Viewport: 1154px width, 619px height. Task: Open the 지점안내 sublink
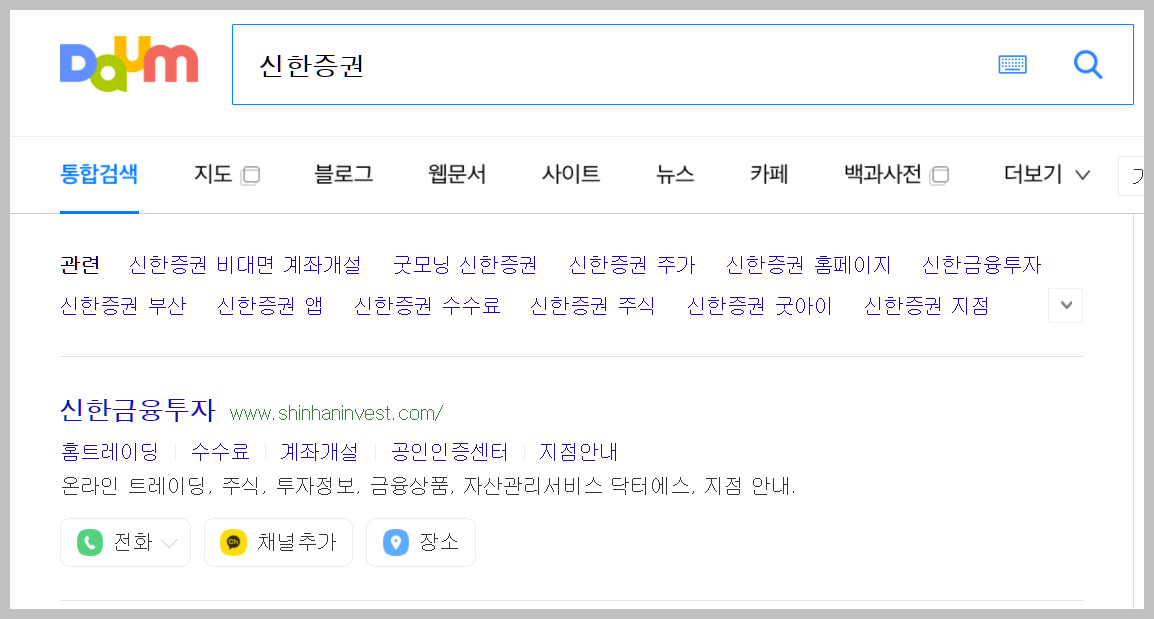pos(578,451)
